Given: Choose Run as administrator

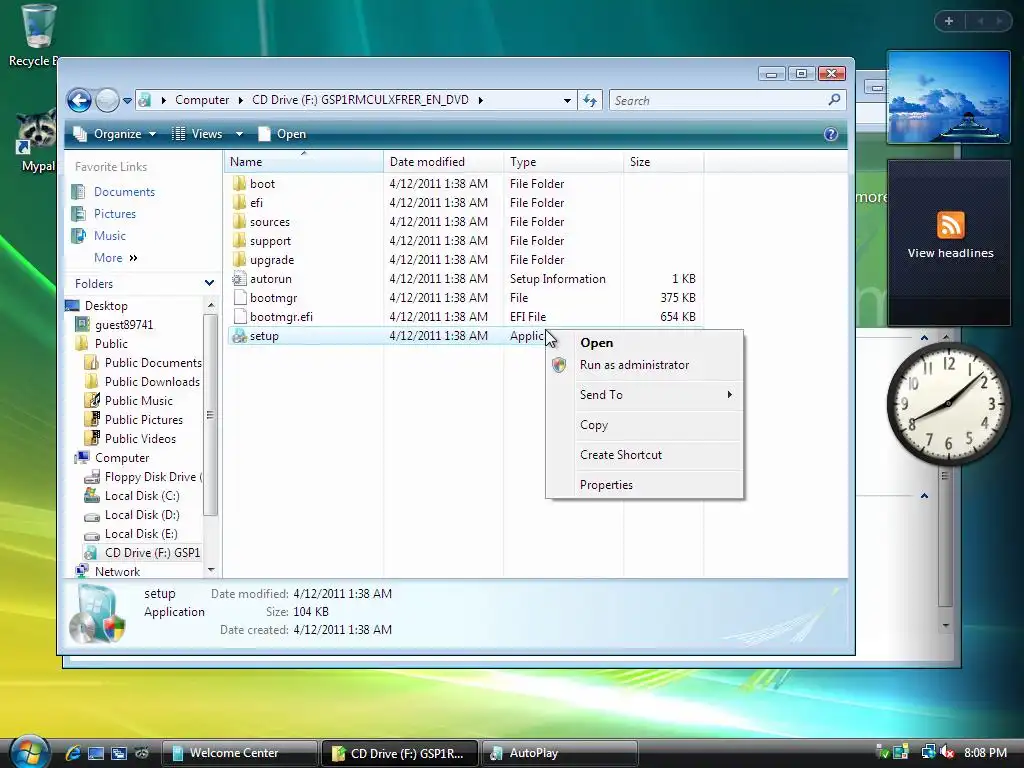Looking at the screenshot, I should pyautogui.click(x=645, y=365).
